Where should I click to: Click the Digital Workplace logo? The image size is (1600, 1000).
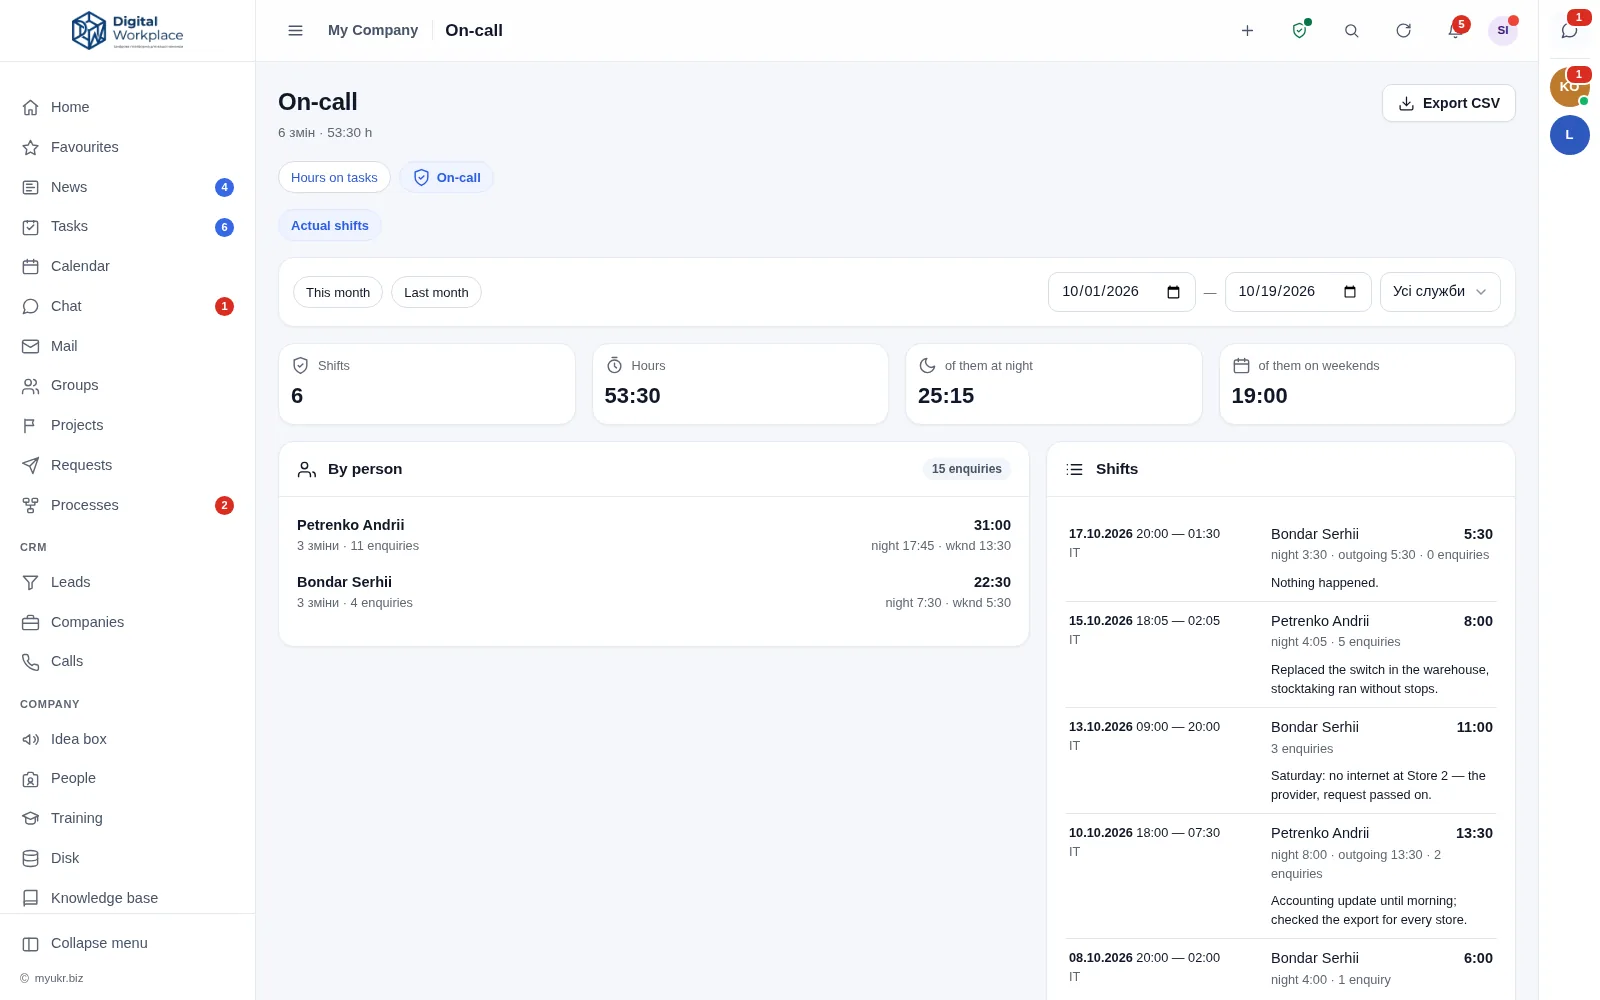128,31
